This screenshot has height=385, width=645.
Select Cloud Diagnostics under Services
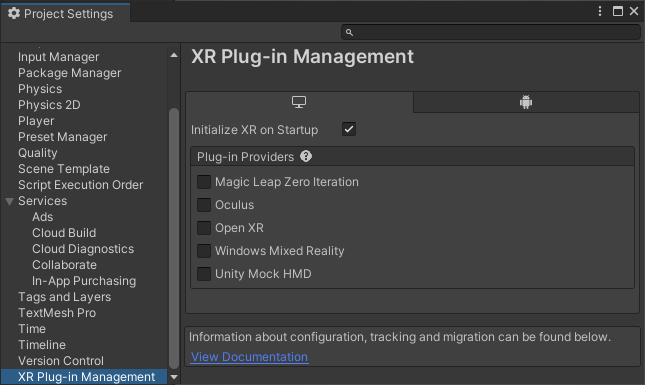pyautogui.click(x=83, y=249)
